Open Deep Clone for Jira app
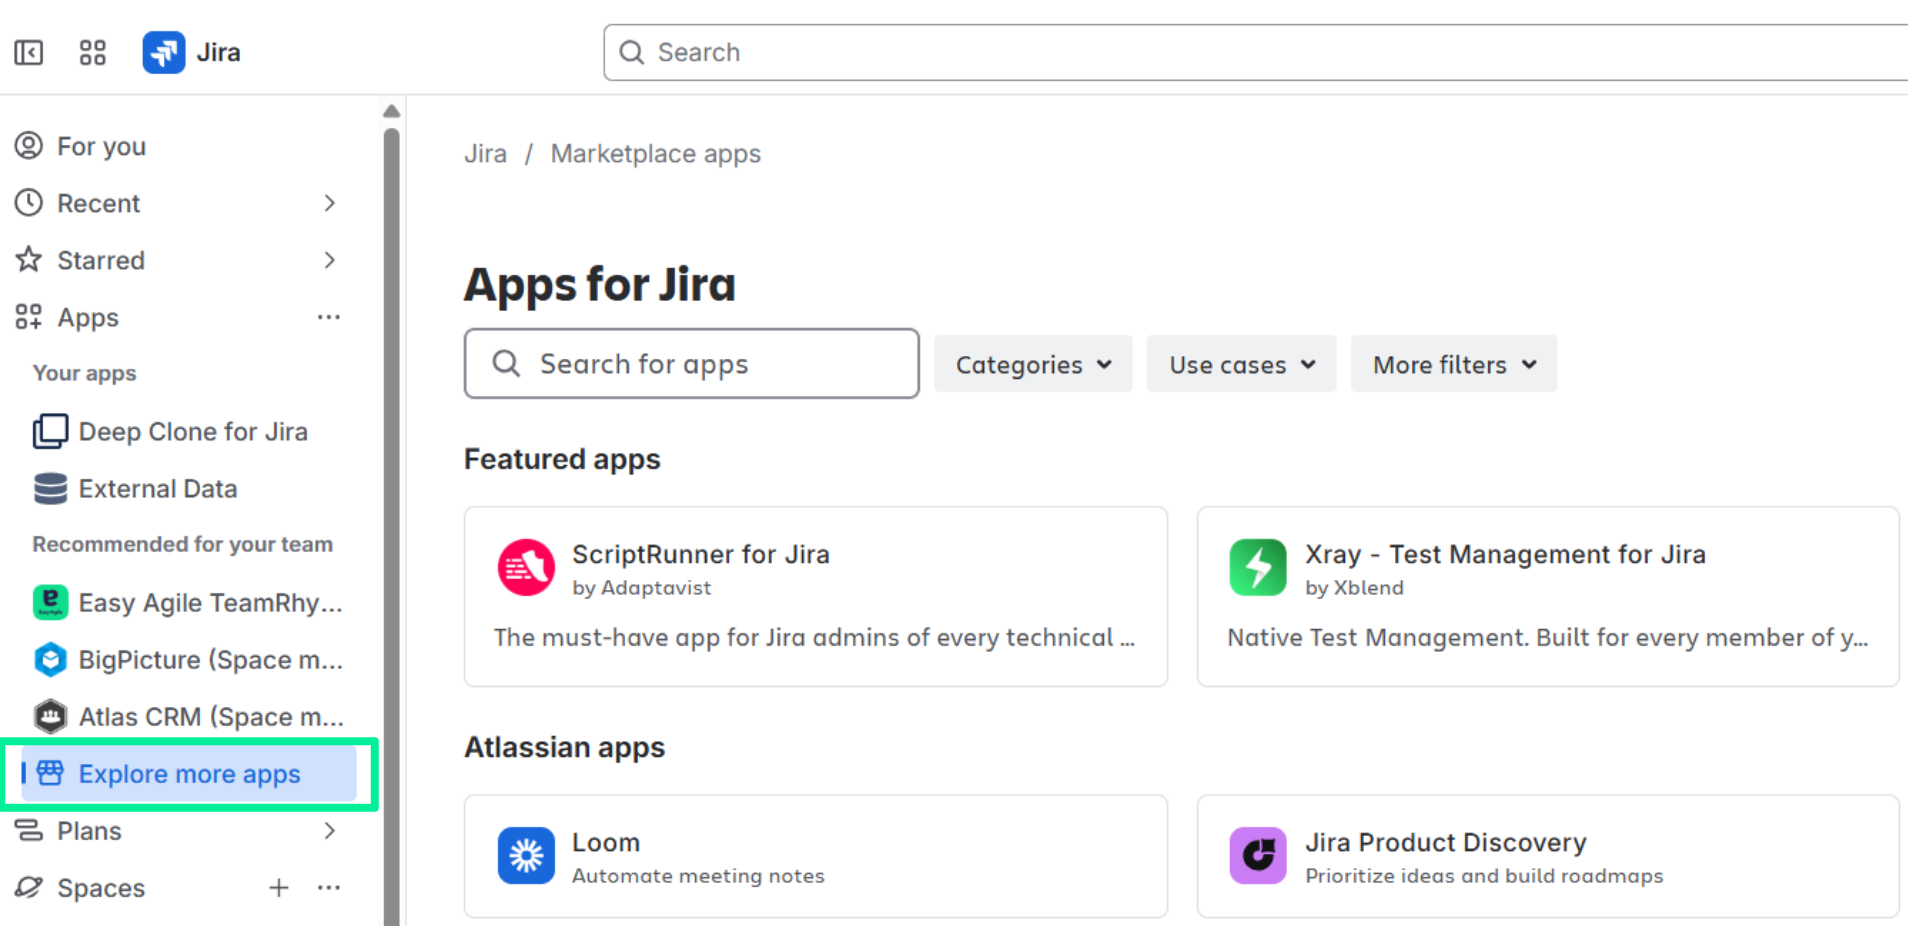The height and width of the screenshot is (926, 1908). pyautogui.click(x=192, y=432)
